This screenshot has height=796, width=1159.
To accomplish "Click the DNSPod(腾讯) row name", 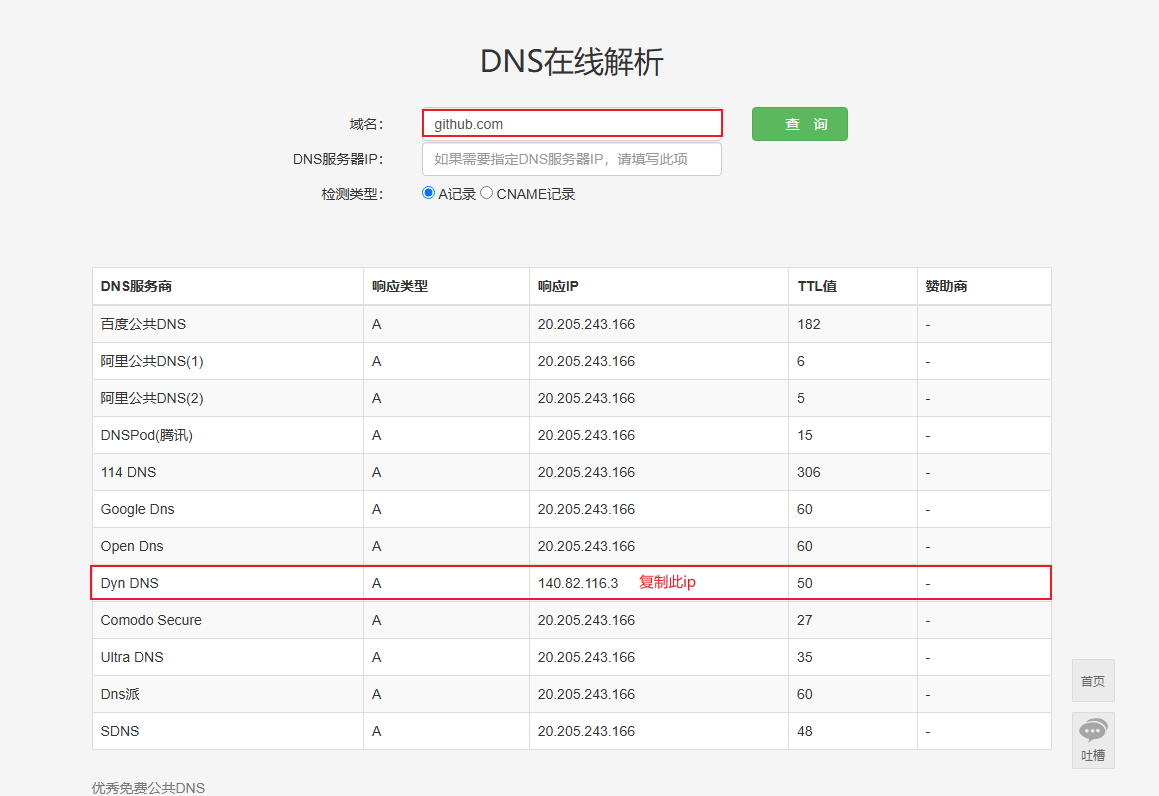I will pyautogui.click(x=146, y=435).
